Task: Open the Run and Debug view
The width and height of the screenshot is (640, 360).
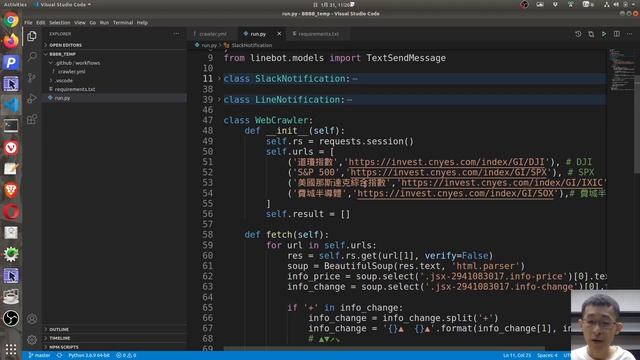Action: click(x=32, y=98)
